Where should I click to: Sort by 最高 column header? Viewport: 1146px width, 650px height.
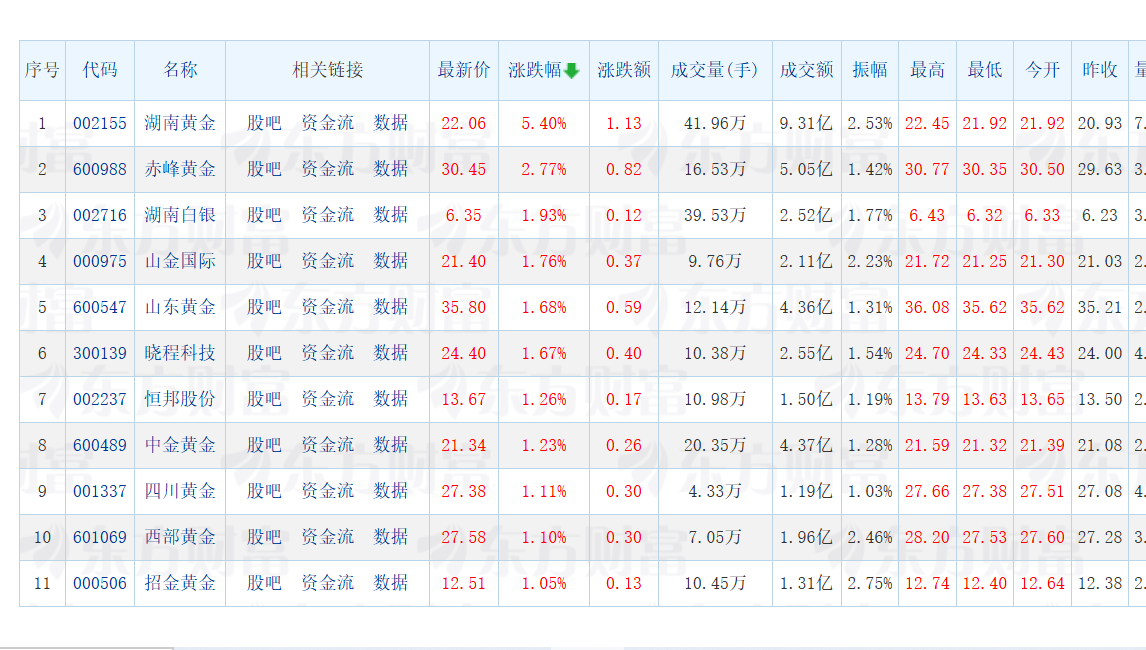tap(927, 70)
